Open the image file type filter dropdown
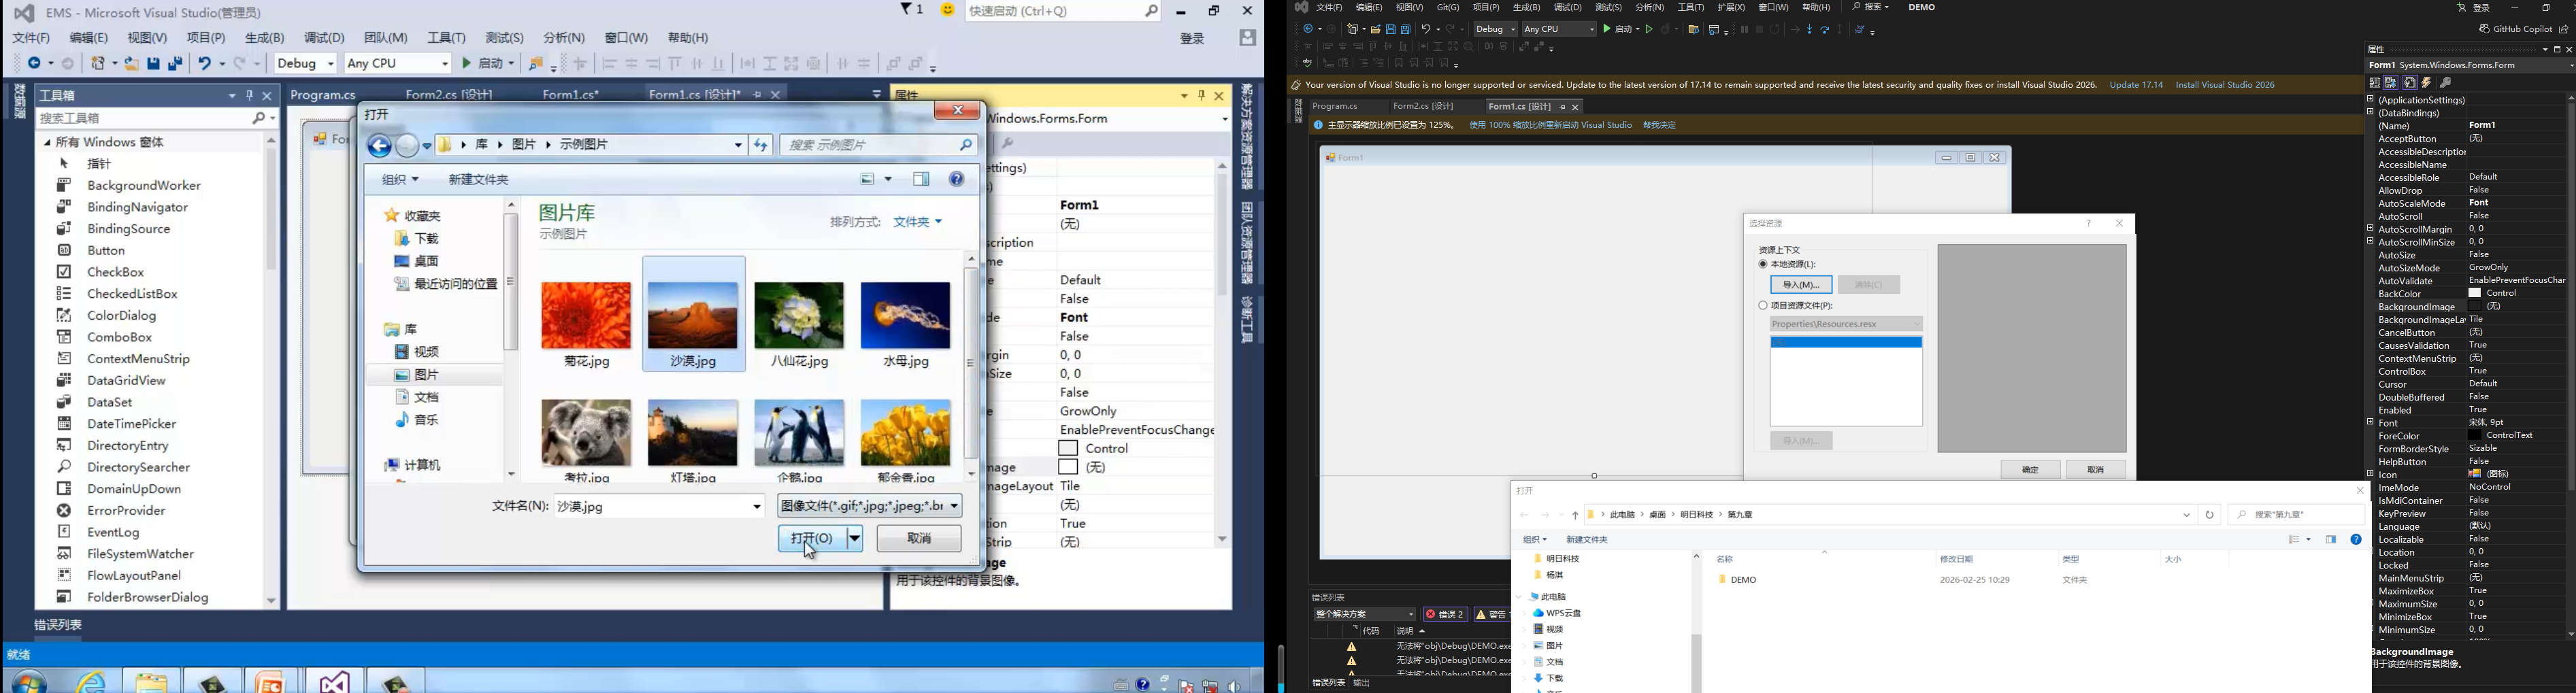This screenshot has height=693, width=2576. pos(870,506)
